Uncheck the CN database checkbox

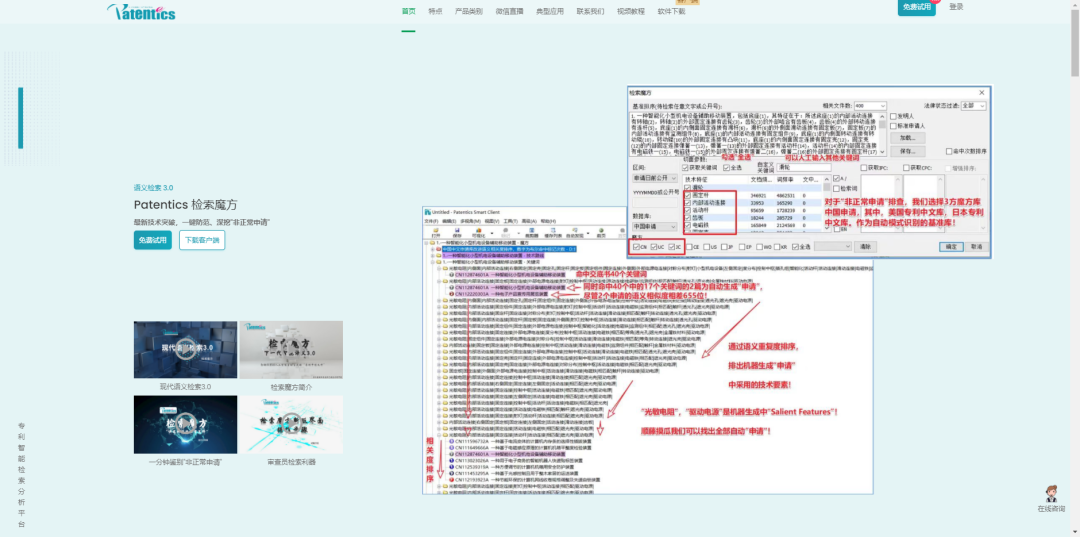(x=636, y=246)
